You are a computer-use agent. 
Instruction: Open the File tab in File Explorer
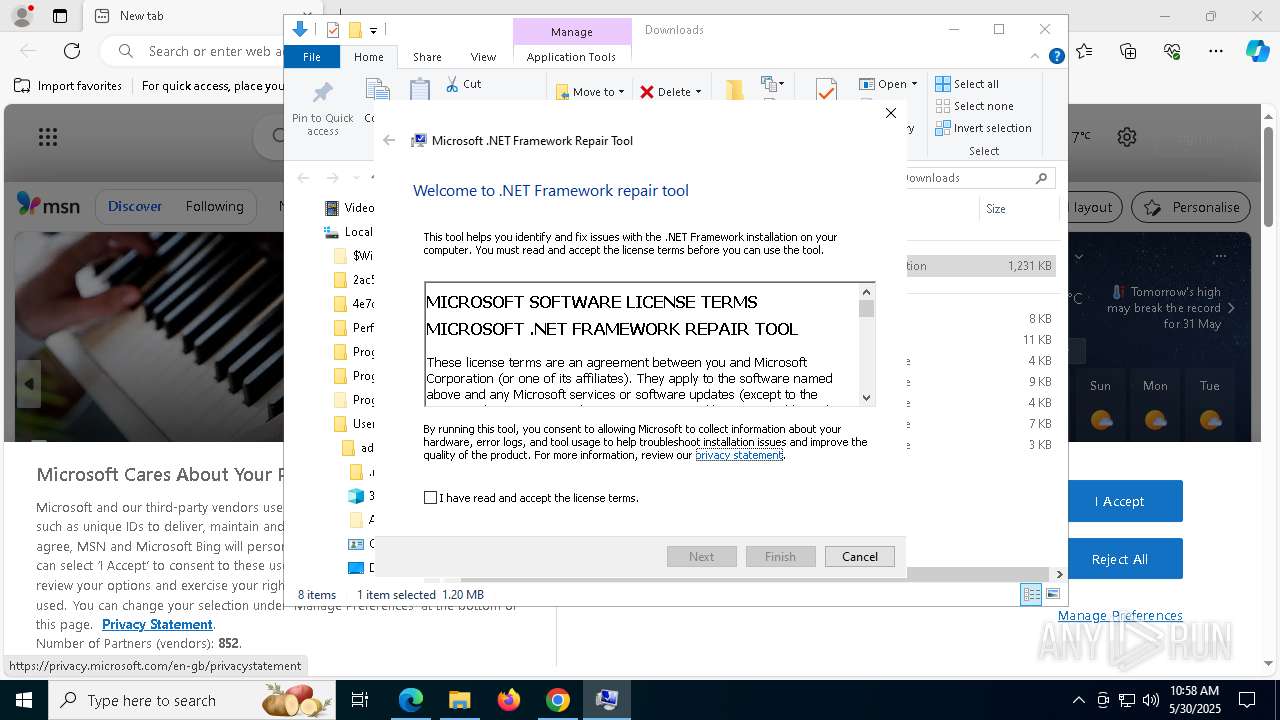tap(312, 57)
